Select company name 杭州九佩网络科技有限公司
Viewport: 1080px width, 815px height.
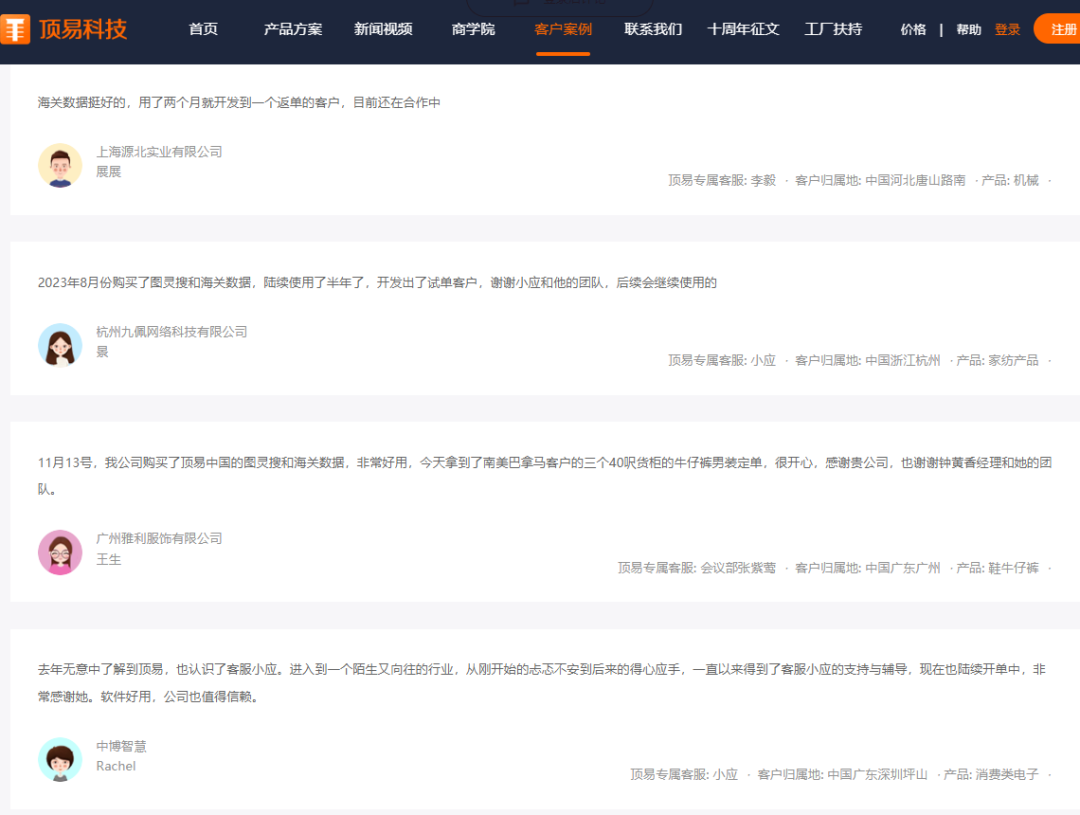[x=172, y=331]
